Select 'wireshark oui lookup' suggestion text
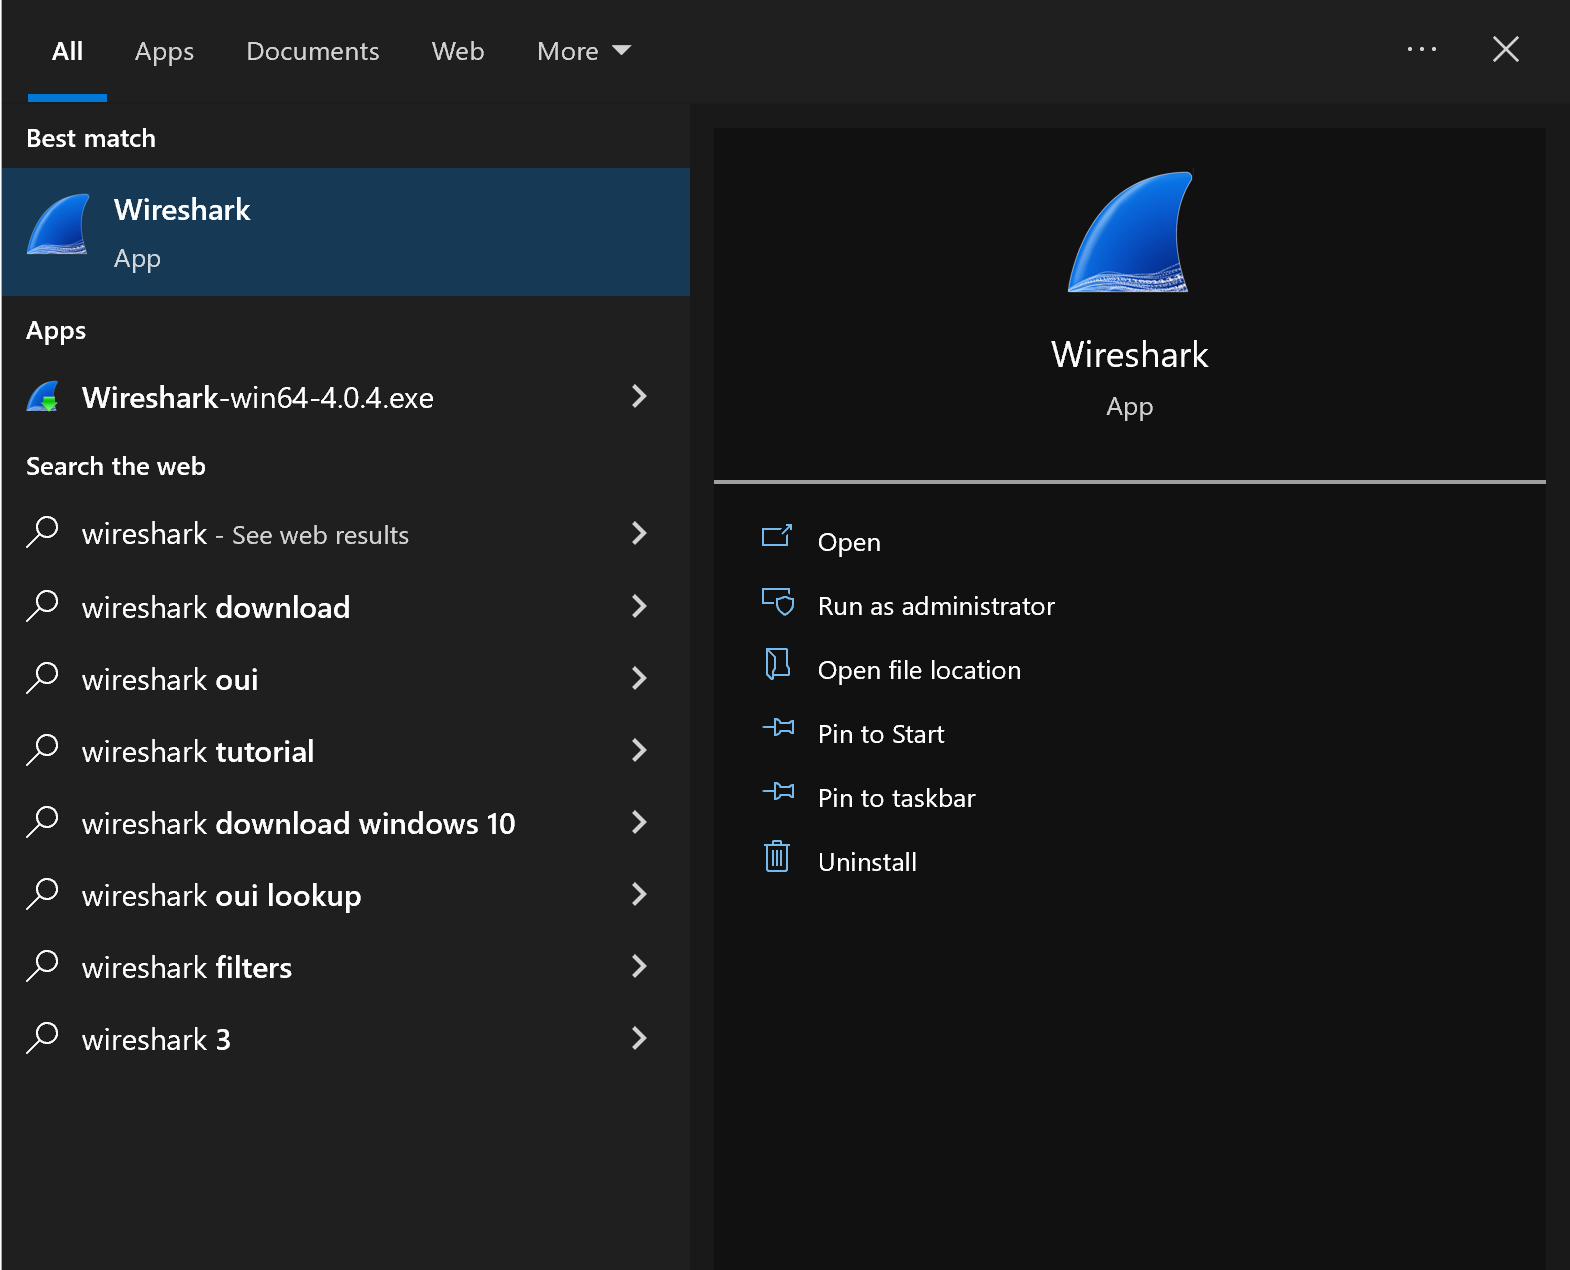Image resolution: width=1570 pixels, height=1270 pixels. coord(221,895)
